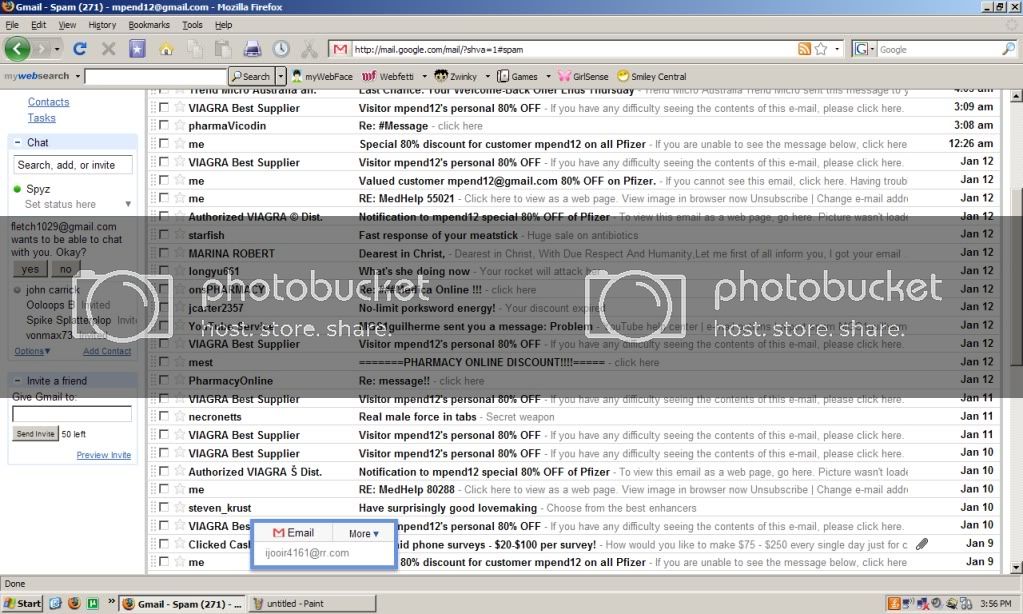Open the Edit menu
Viewport: 1023px width, 614px height.
click(x=38, y=25)
